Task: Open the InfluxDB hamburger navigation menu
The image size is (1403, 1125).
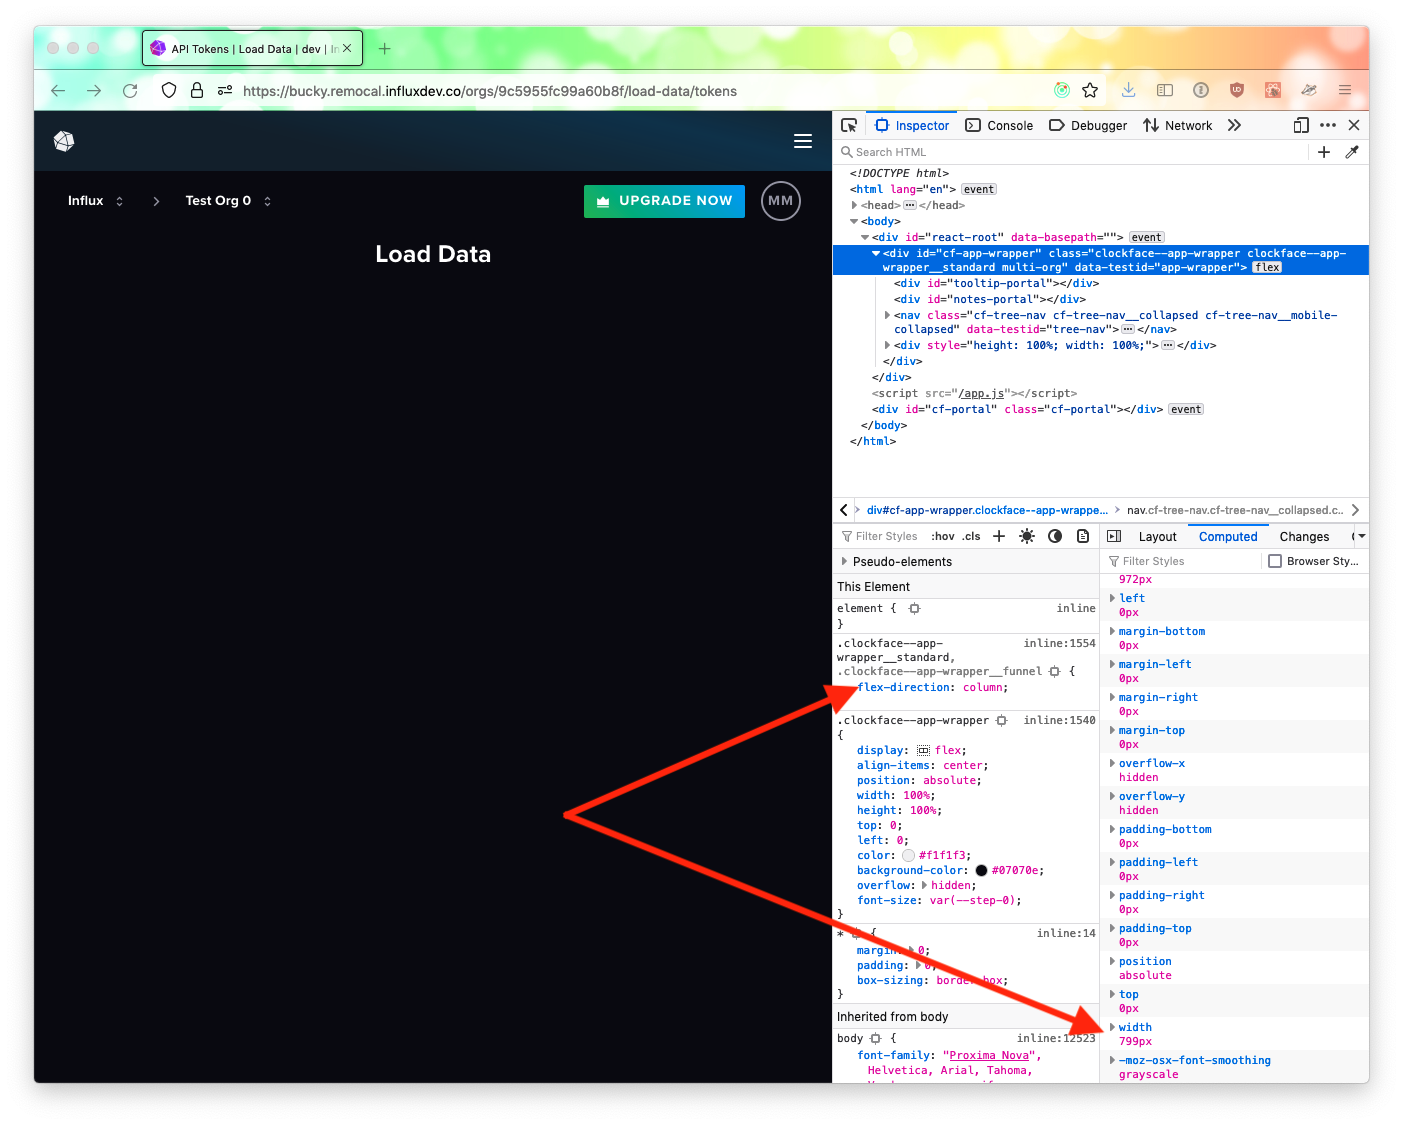Action: click(x=803, y=141)
